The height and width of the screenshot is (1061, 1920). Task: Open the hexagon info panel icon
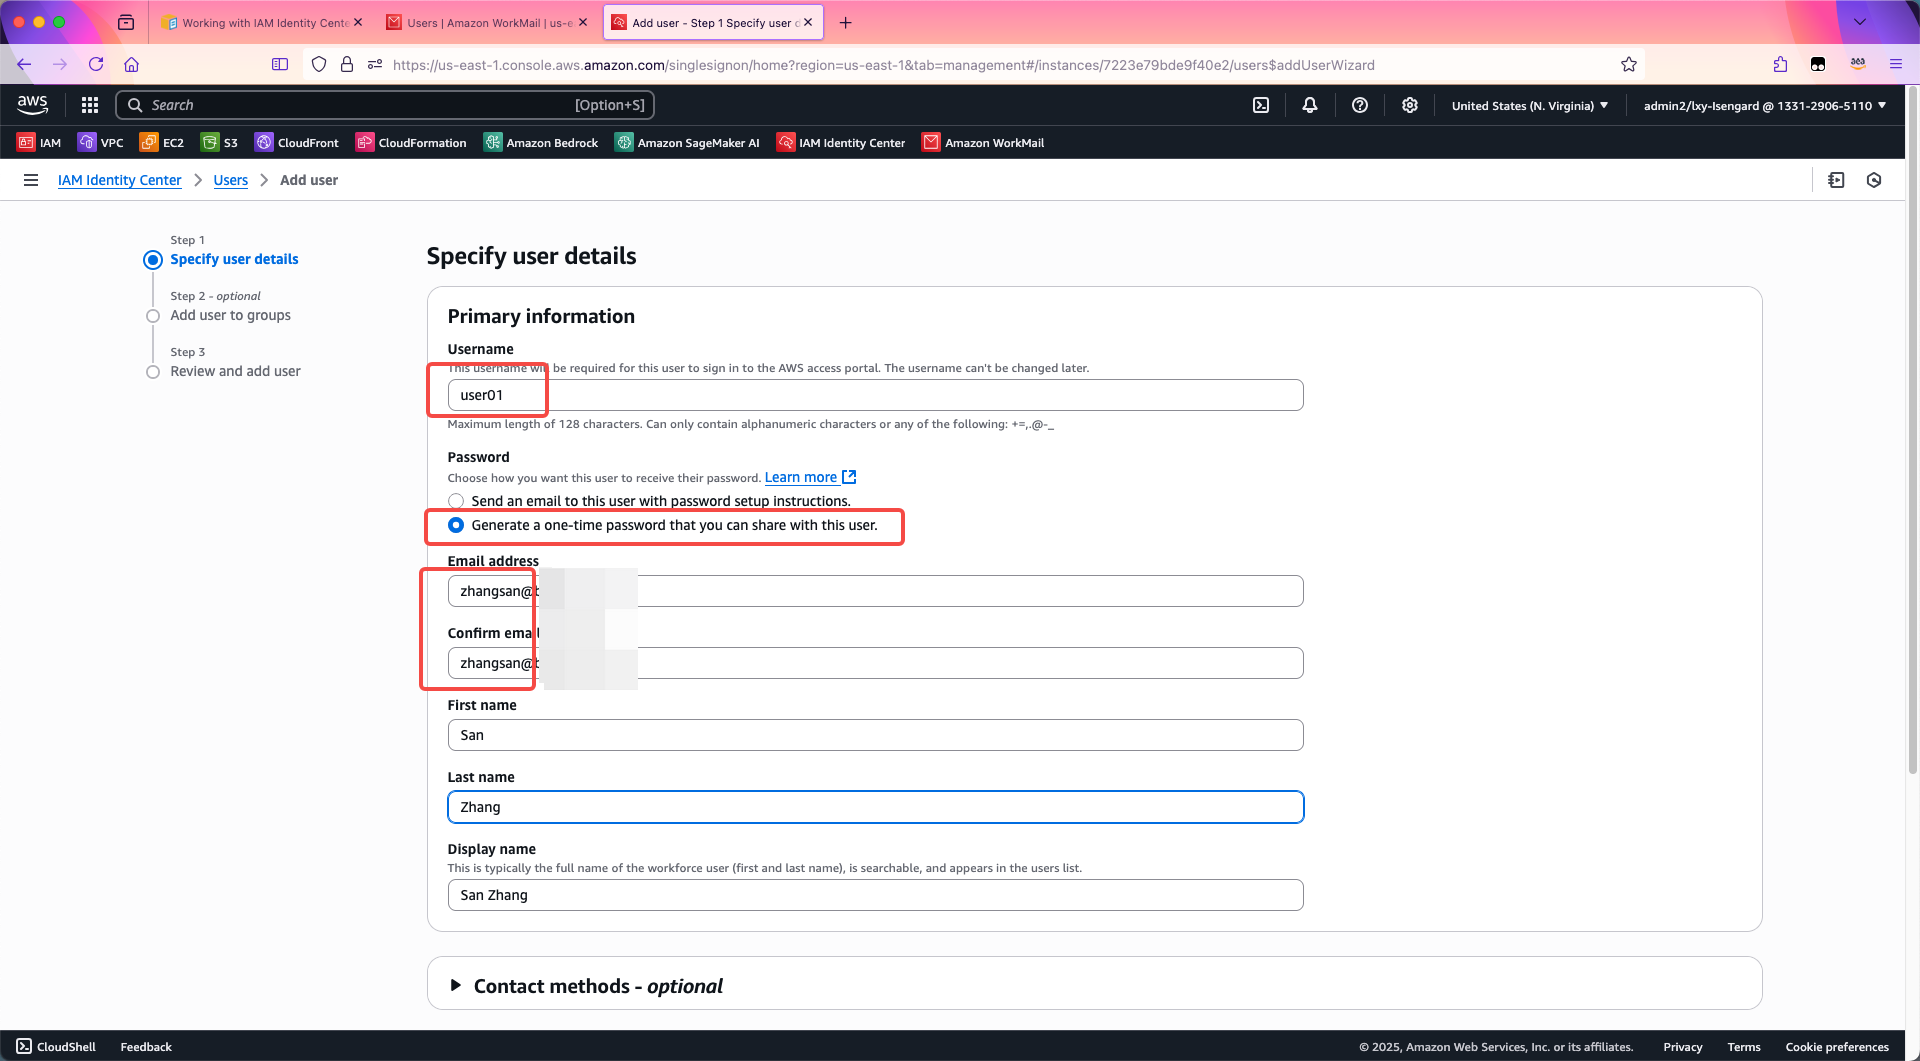click(x=1874, y=180)
